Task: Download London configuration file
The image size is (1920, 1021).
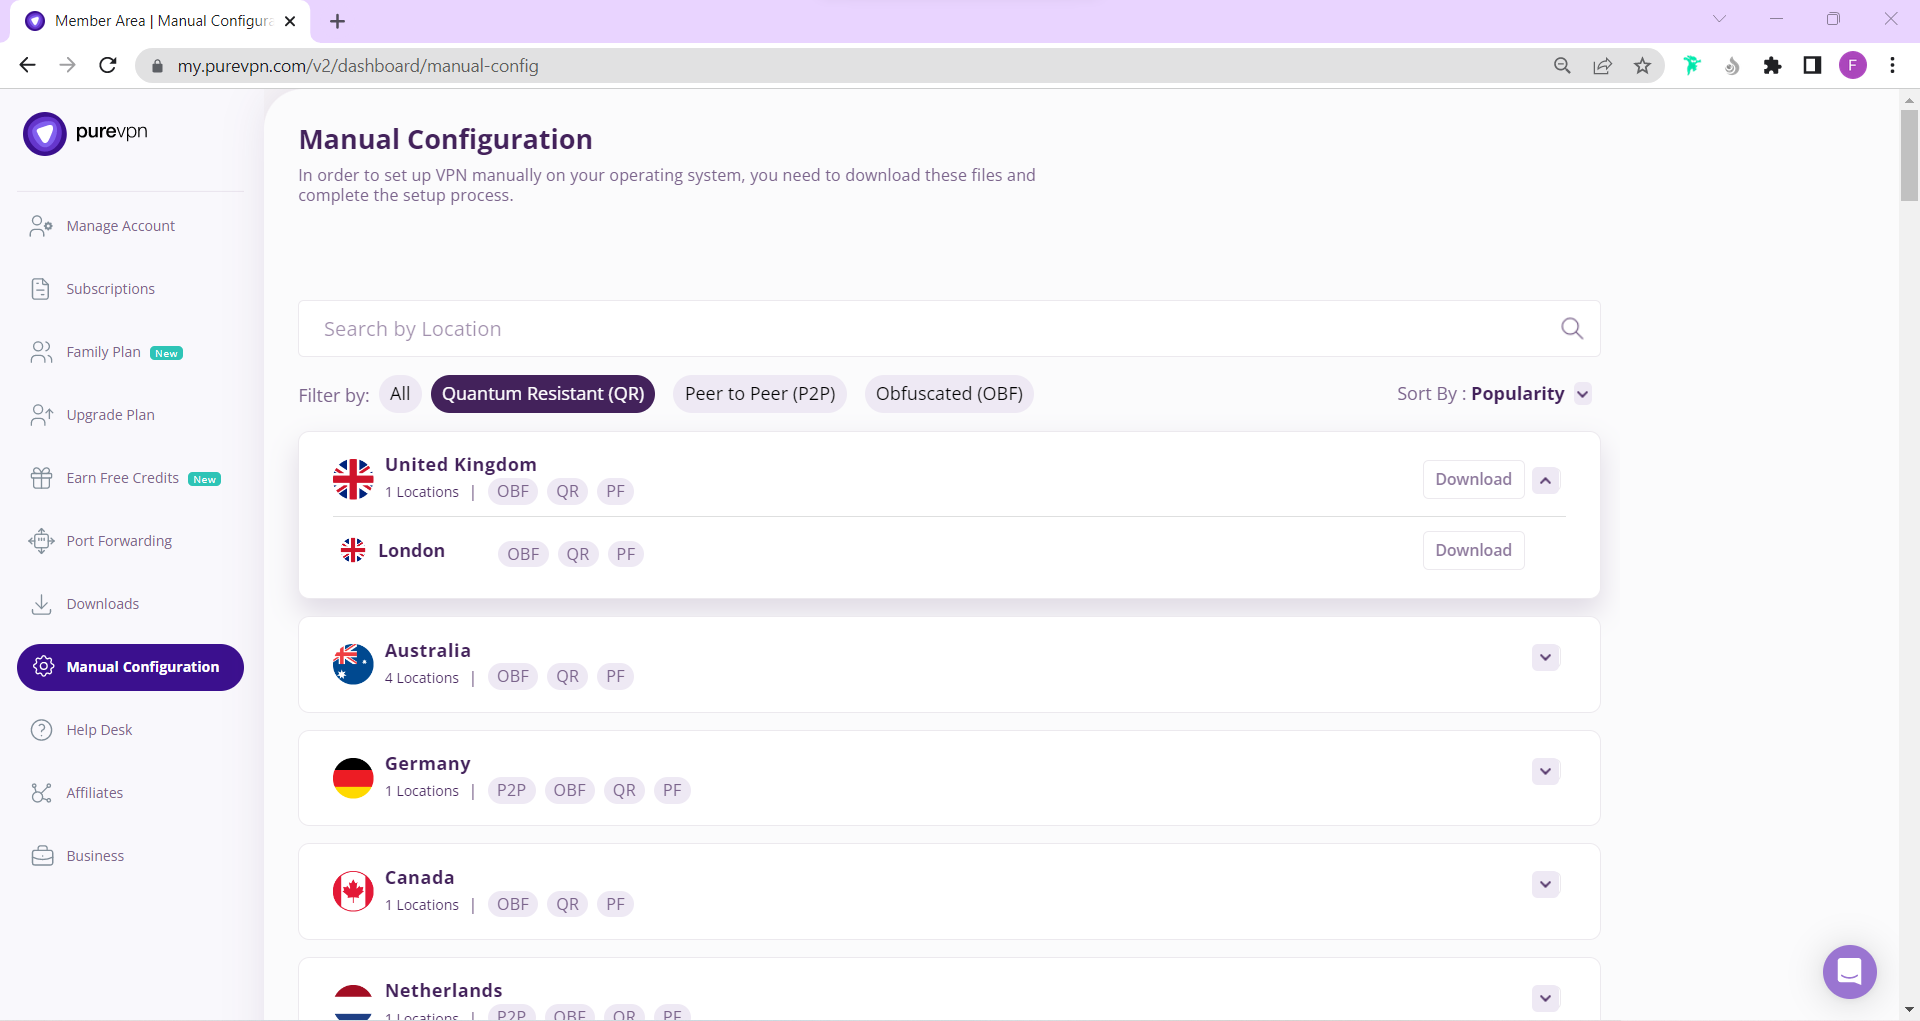Action: pos(1473,550)
